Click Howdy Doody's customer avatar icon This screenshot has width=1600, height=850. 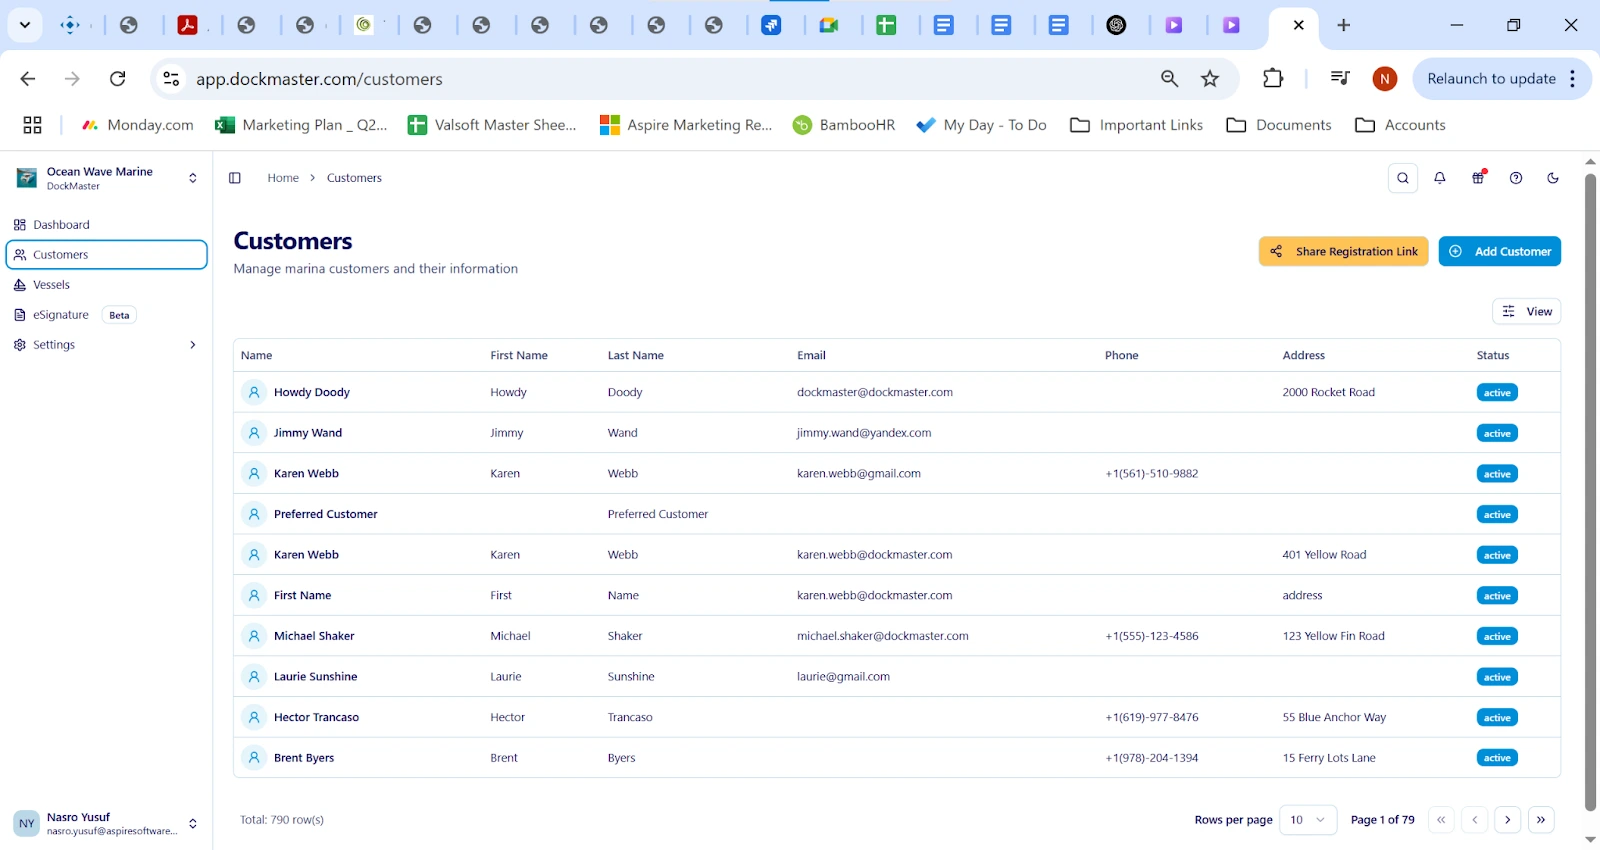click(254, 393)
